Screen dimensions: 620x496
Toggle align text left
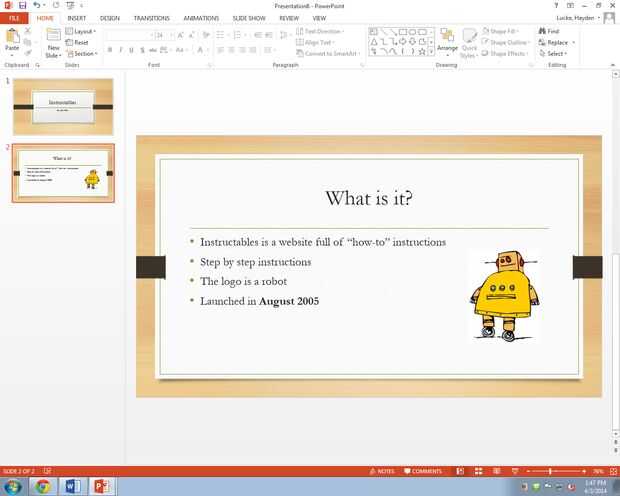220,50
